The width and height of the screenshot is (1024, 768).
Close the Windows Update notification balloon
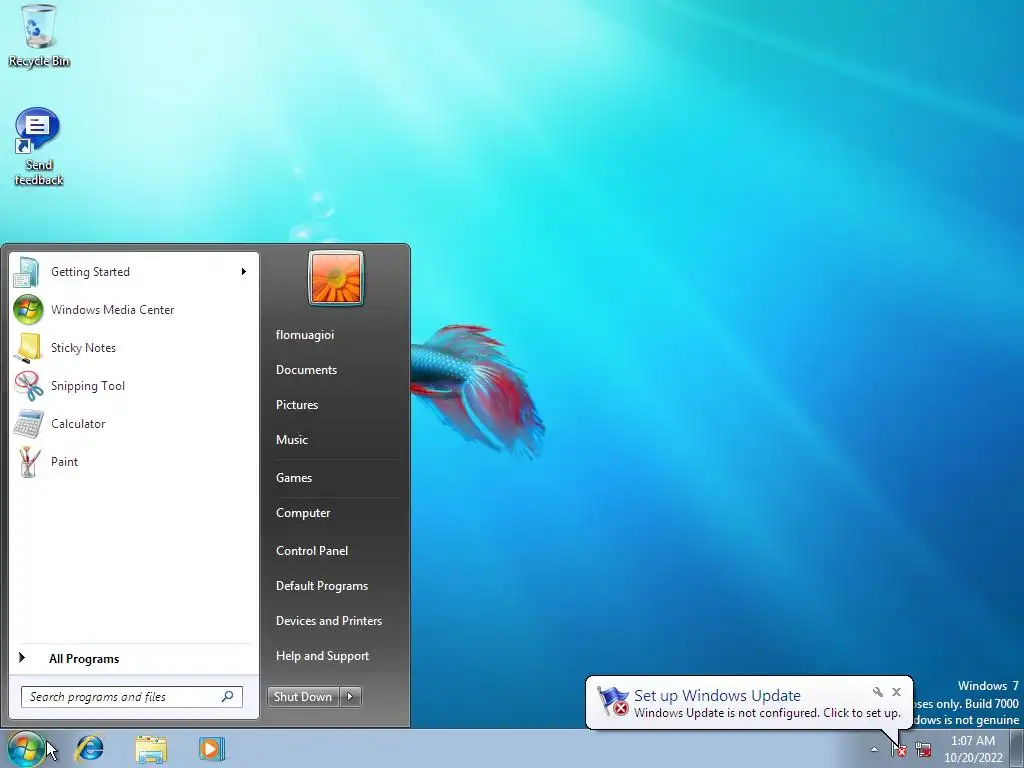[x=897, y=692]
